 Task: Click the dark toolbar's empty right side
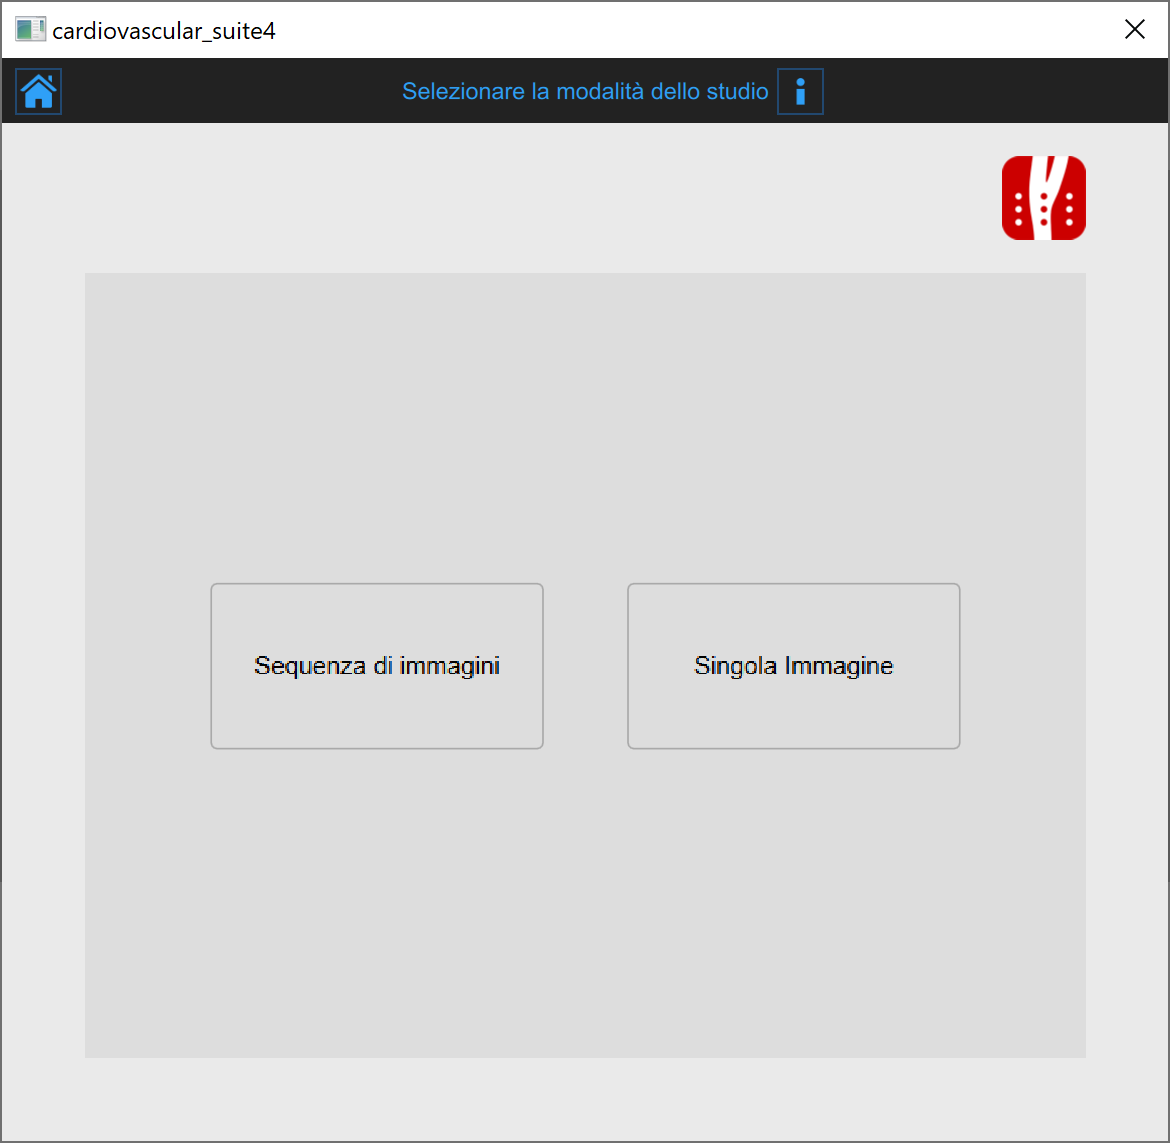1000,92
